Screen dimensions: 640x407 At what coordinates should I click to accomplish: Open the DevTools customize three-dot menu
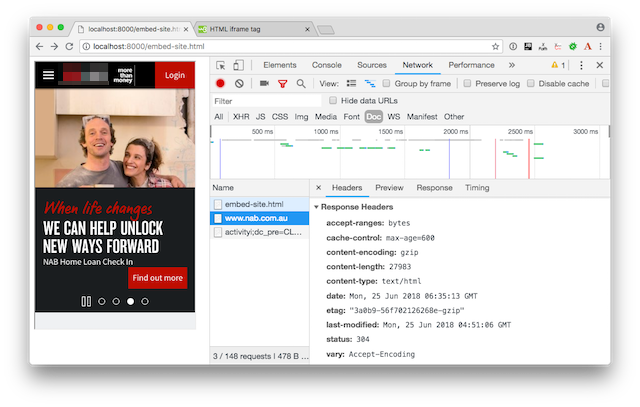tap(581, 65)
